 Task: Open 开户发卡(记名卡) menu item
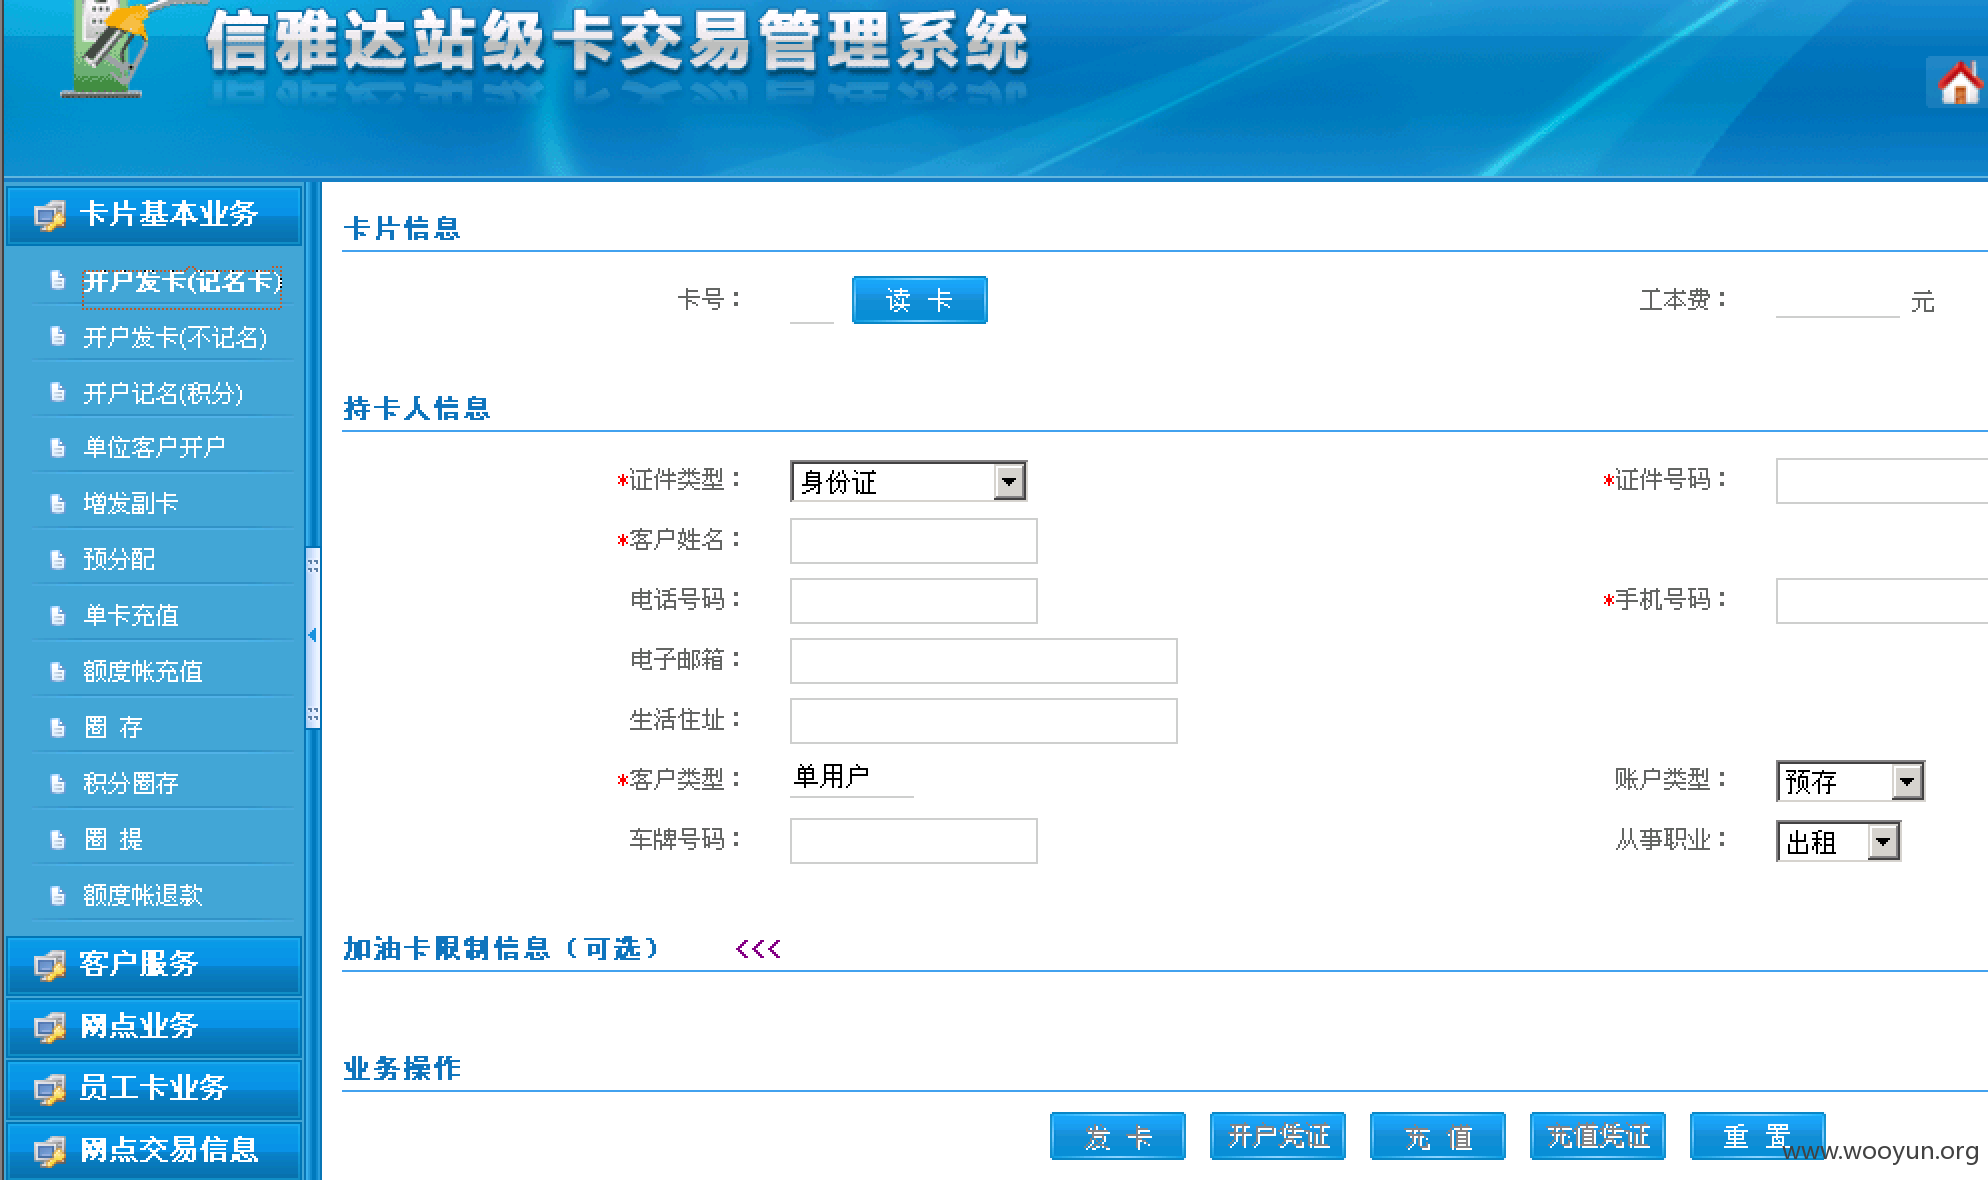pos(182,282)
